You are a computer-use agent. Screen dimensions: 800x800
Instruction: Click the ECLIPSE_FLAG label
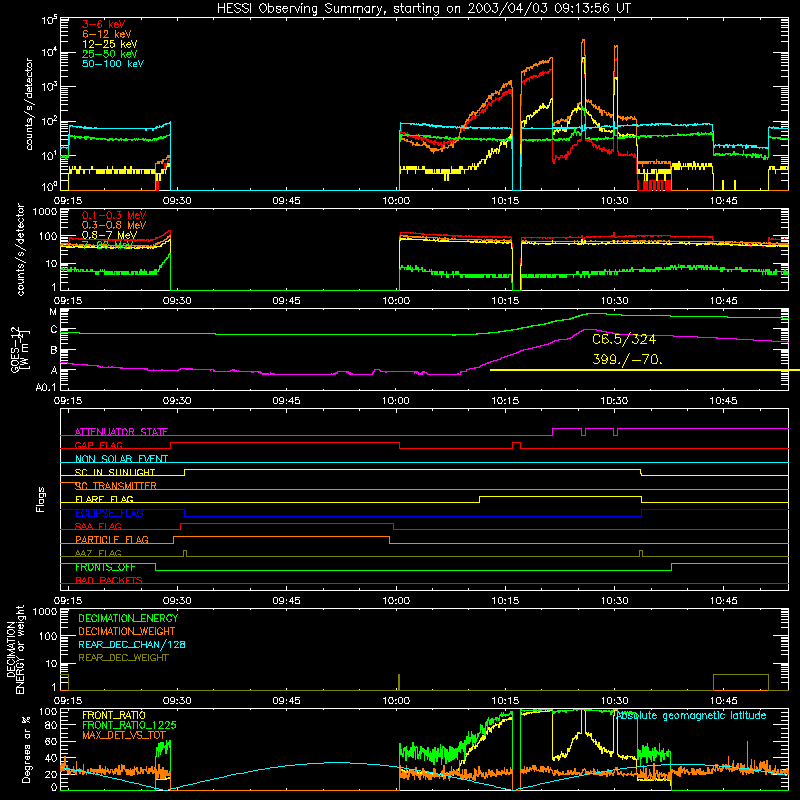[x=109, y=513]
